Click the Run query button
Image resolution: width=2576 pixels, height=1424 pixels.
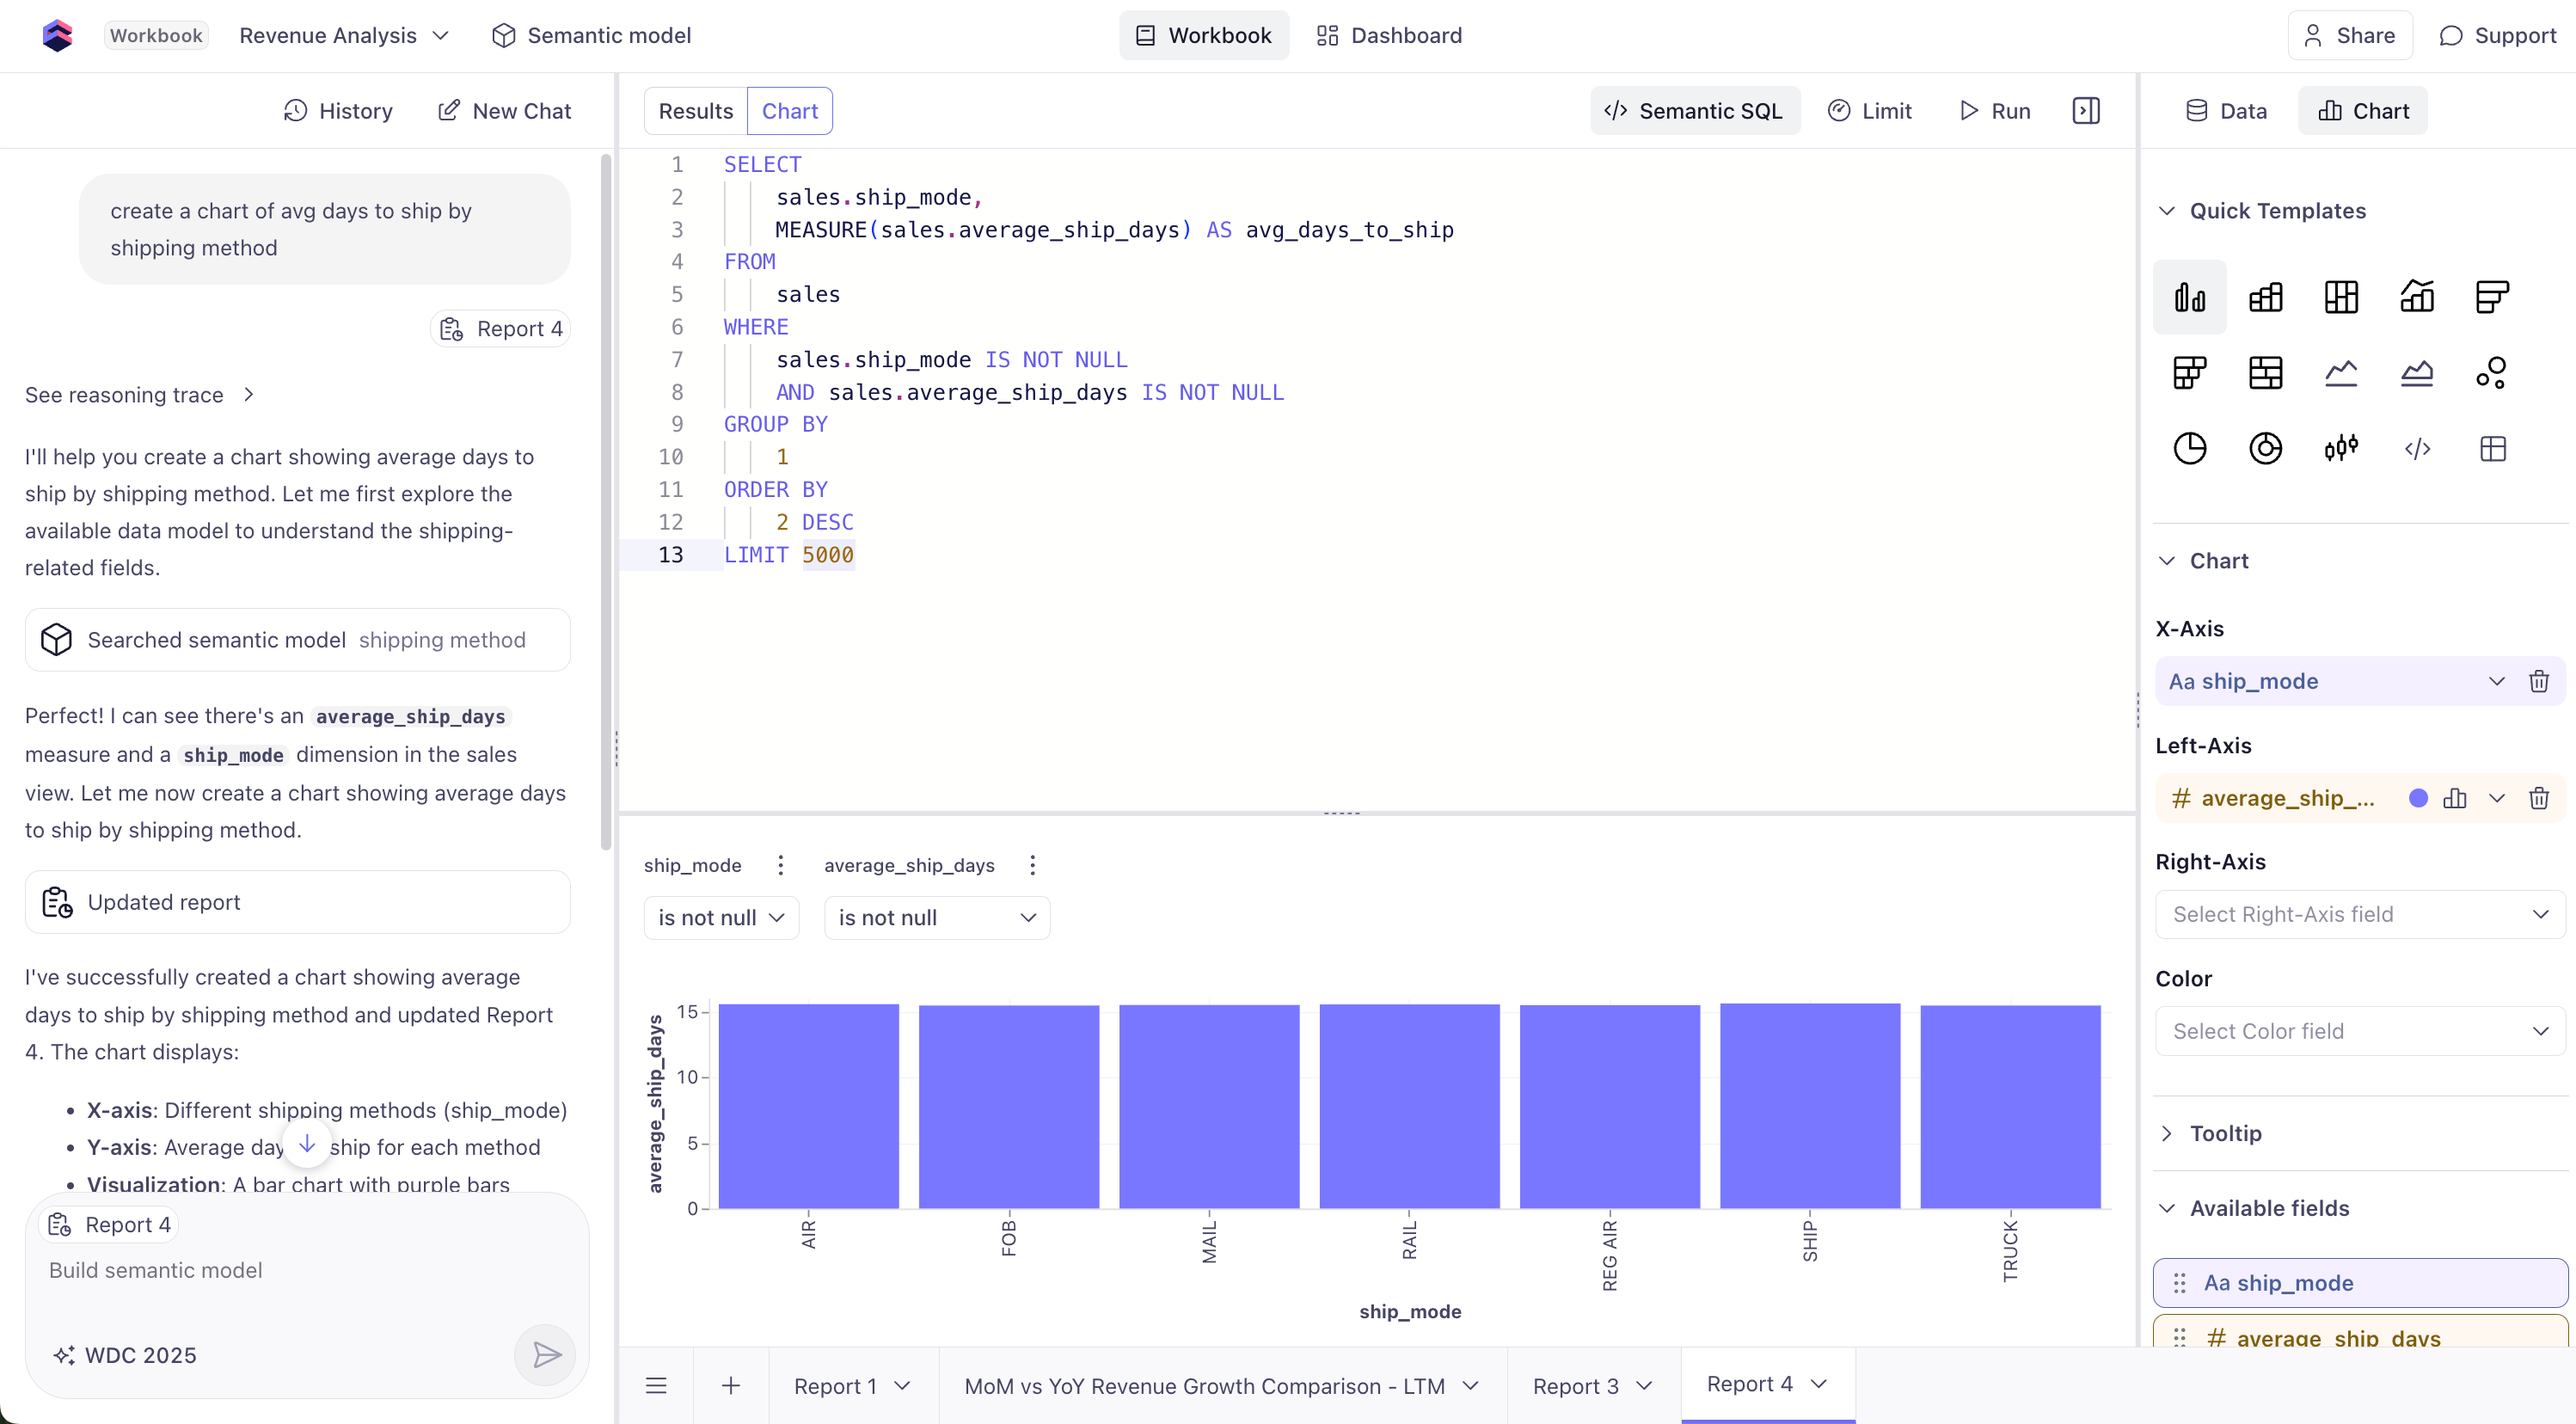[x=1995, y=111]
